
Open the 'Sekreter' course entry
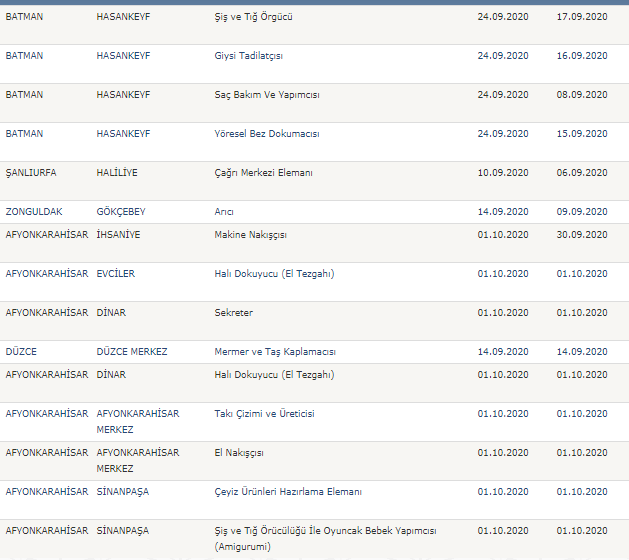coord(234,313)
